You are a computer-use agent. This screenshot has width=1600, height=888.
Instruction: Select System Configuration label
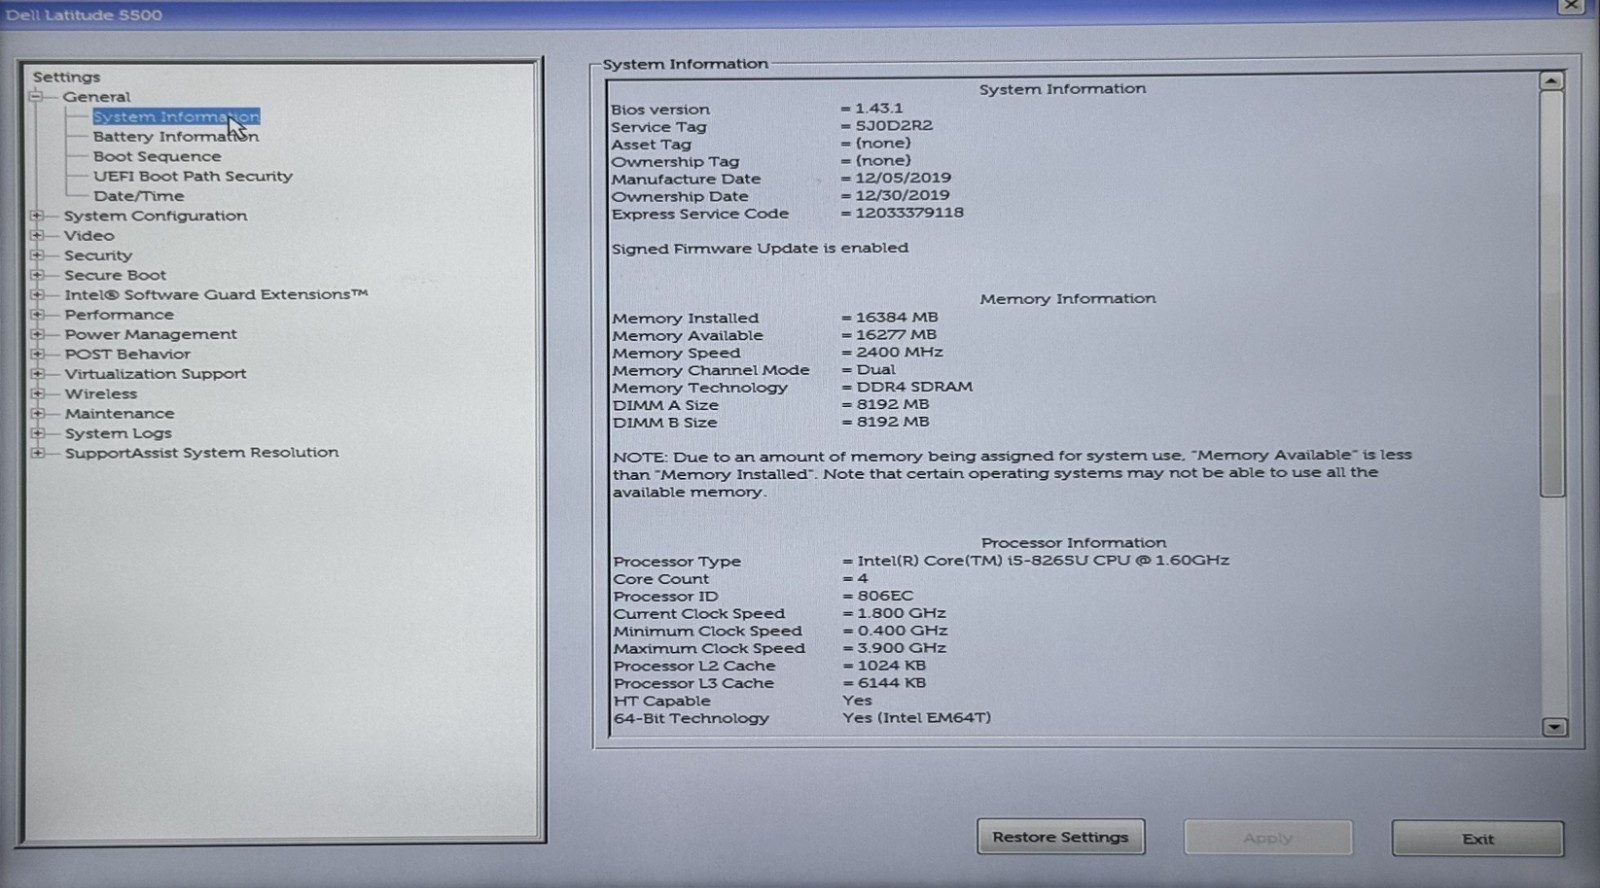[156, 216]
